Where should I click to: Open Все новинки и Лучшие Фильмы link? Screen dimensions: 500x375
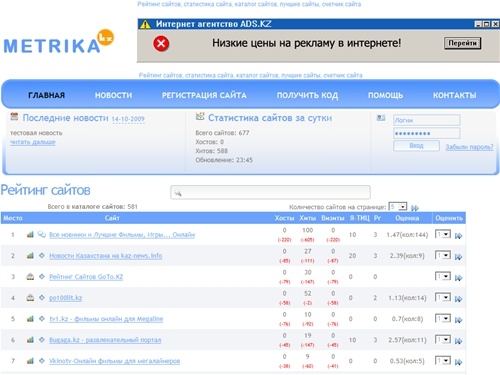tap(122, 235)
